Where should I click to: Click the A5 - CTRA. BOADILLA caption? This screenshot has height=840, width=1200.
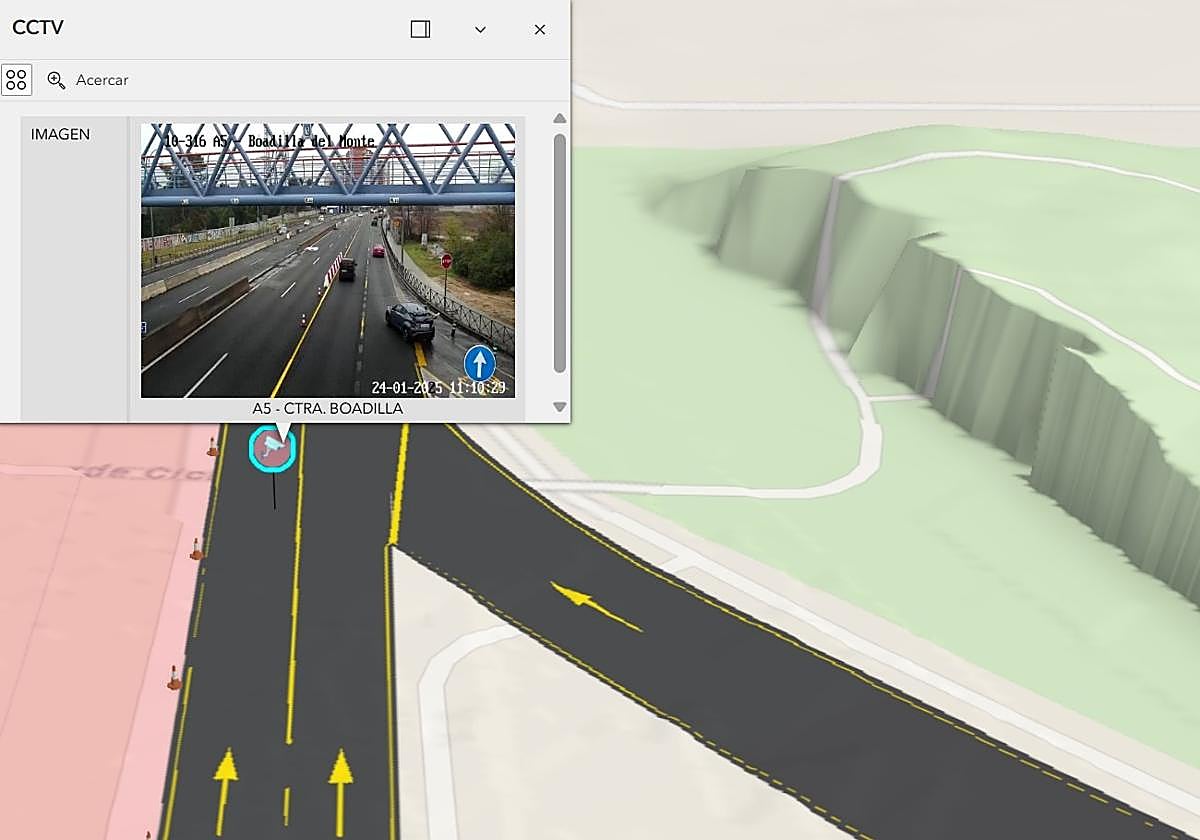(327, 409)
